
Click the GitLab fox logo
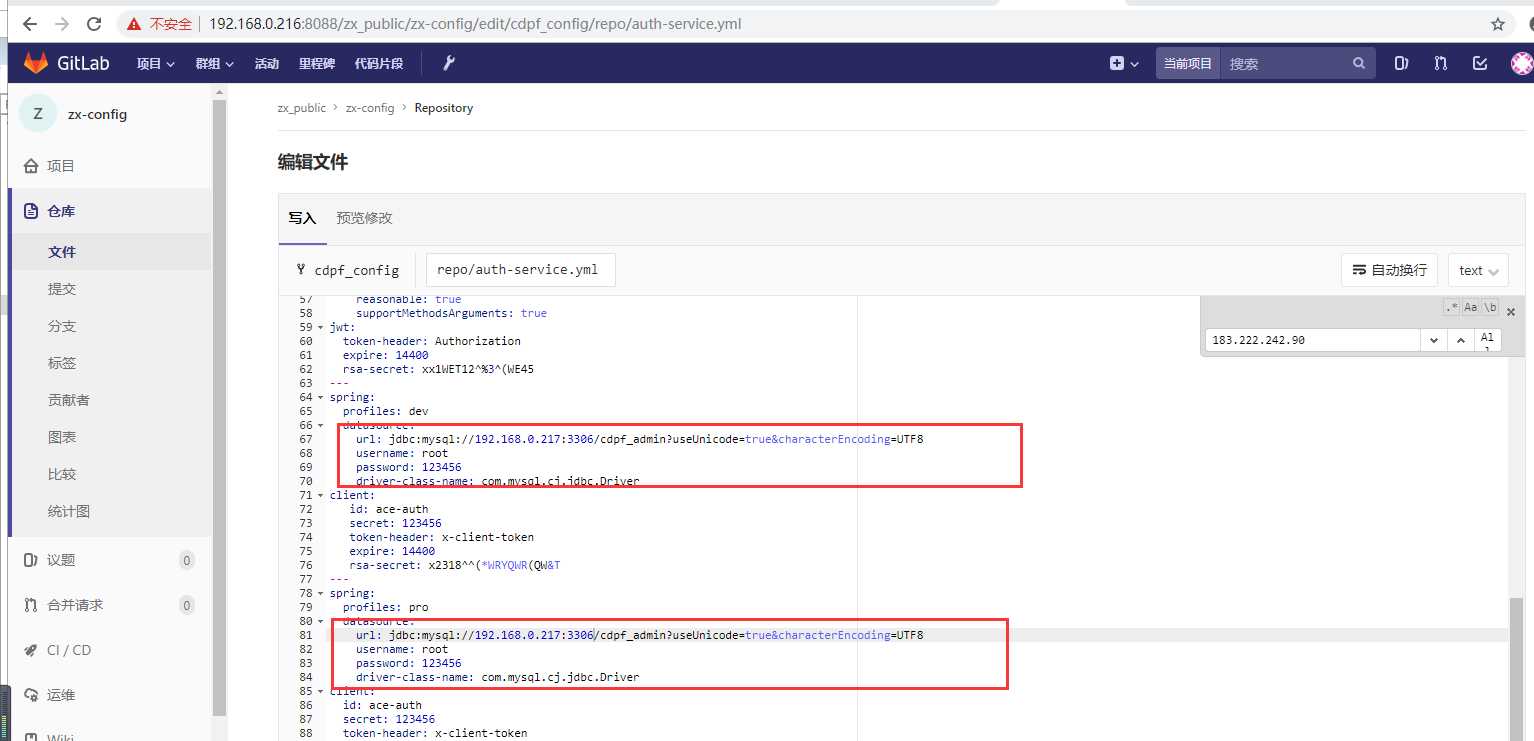click(x=36, y=63)
